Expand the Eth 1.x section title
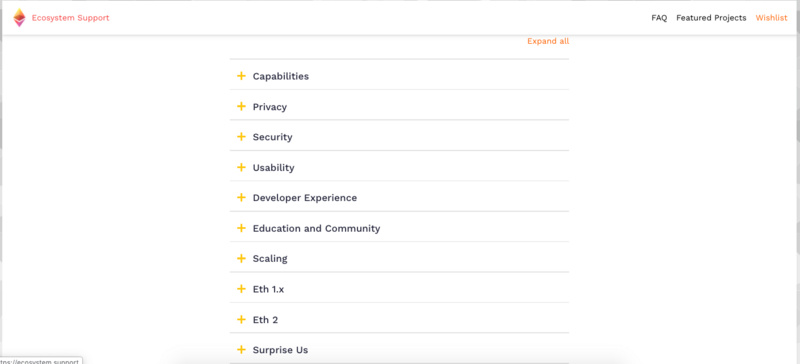This screenshot has width=800, height=364. (268, 289)
